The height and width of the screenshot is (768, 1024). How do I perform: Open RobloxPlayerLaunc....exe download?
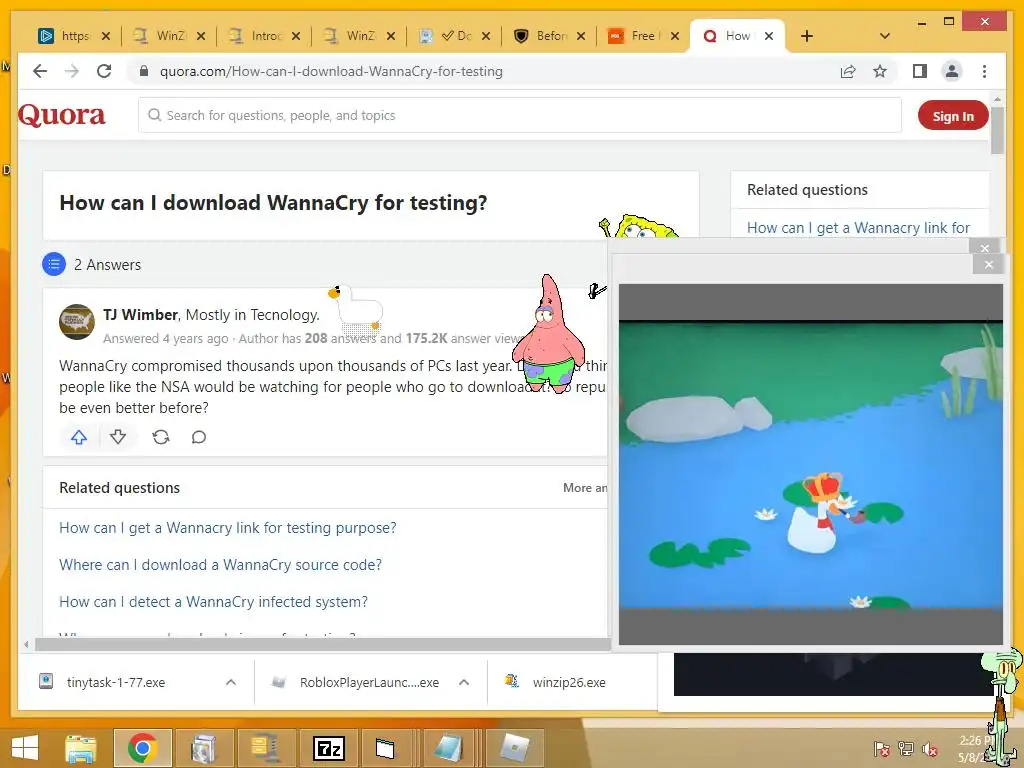tap(369, 682)
